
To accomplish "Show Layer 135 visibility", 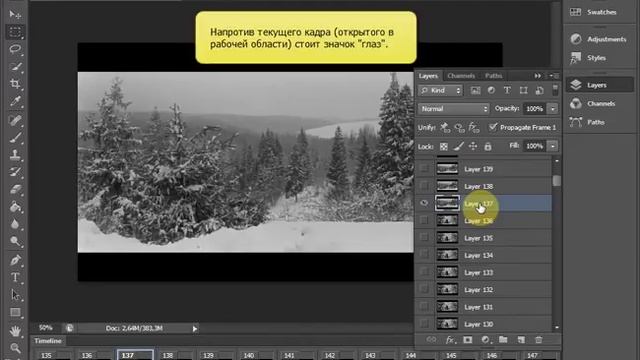I will (x=424, y=238).
